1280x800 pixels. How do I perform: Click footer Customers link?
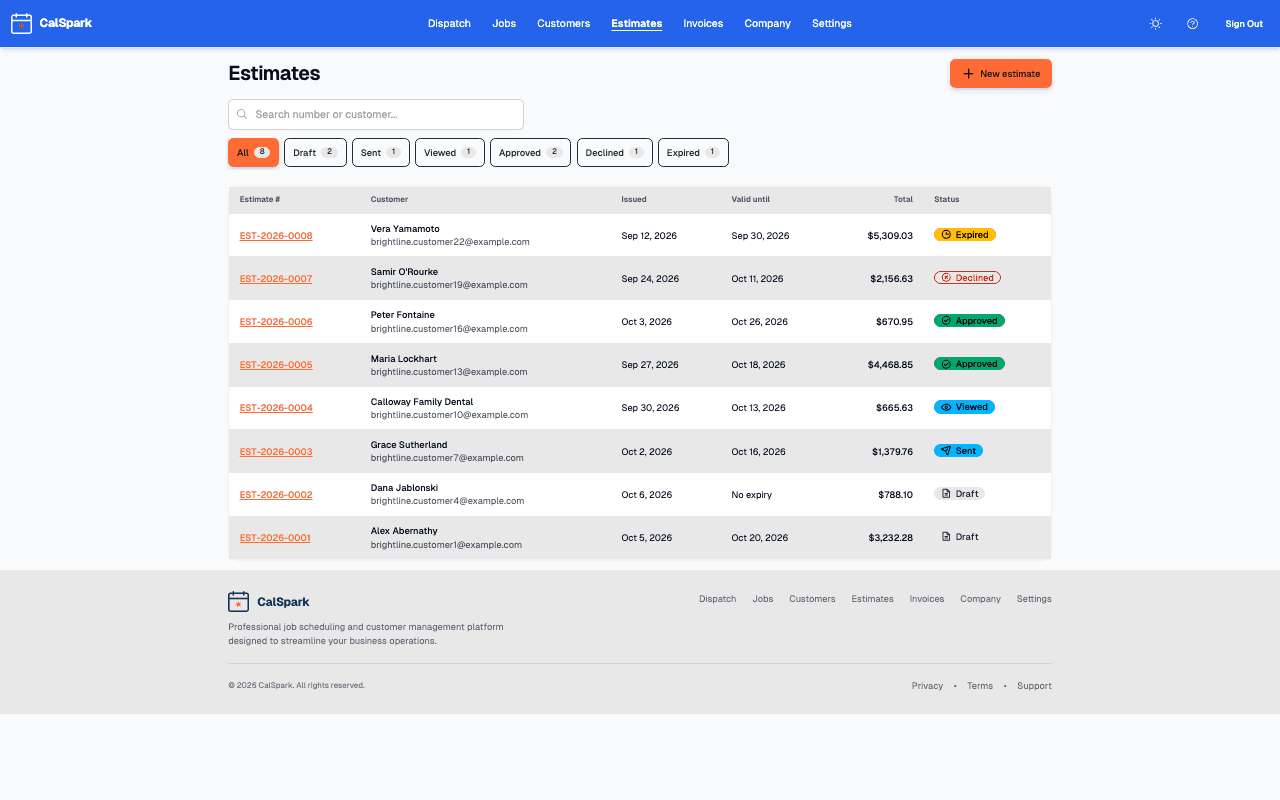coord(812,599)
